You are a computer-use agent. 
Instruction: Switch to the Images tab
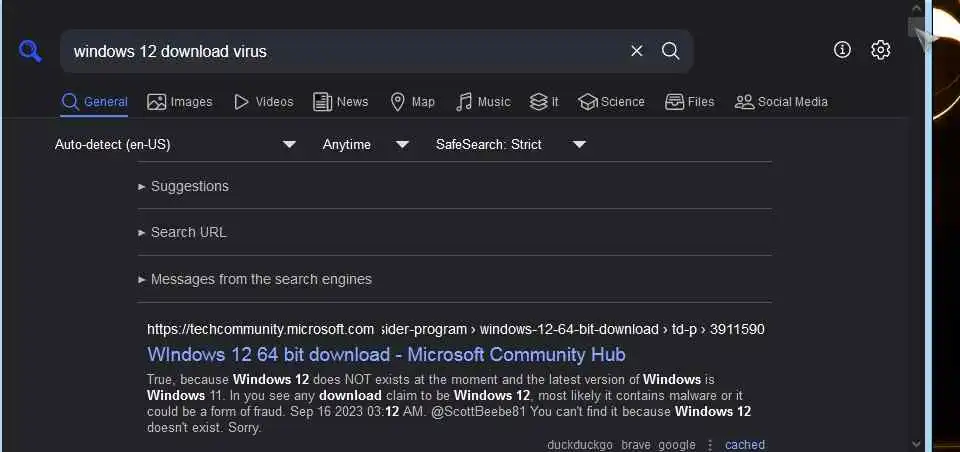click(x=179, y=102)
